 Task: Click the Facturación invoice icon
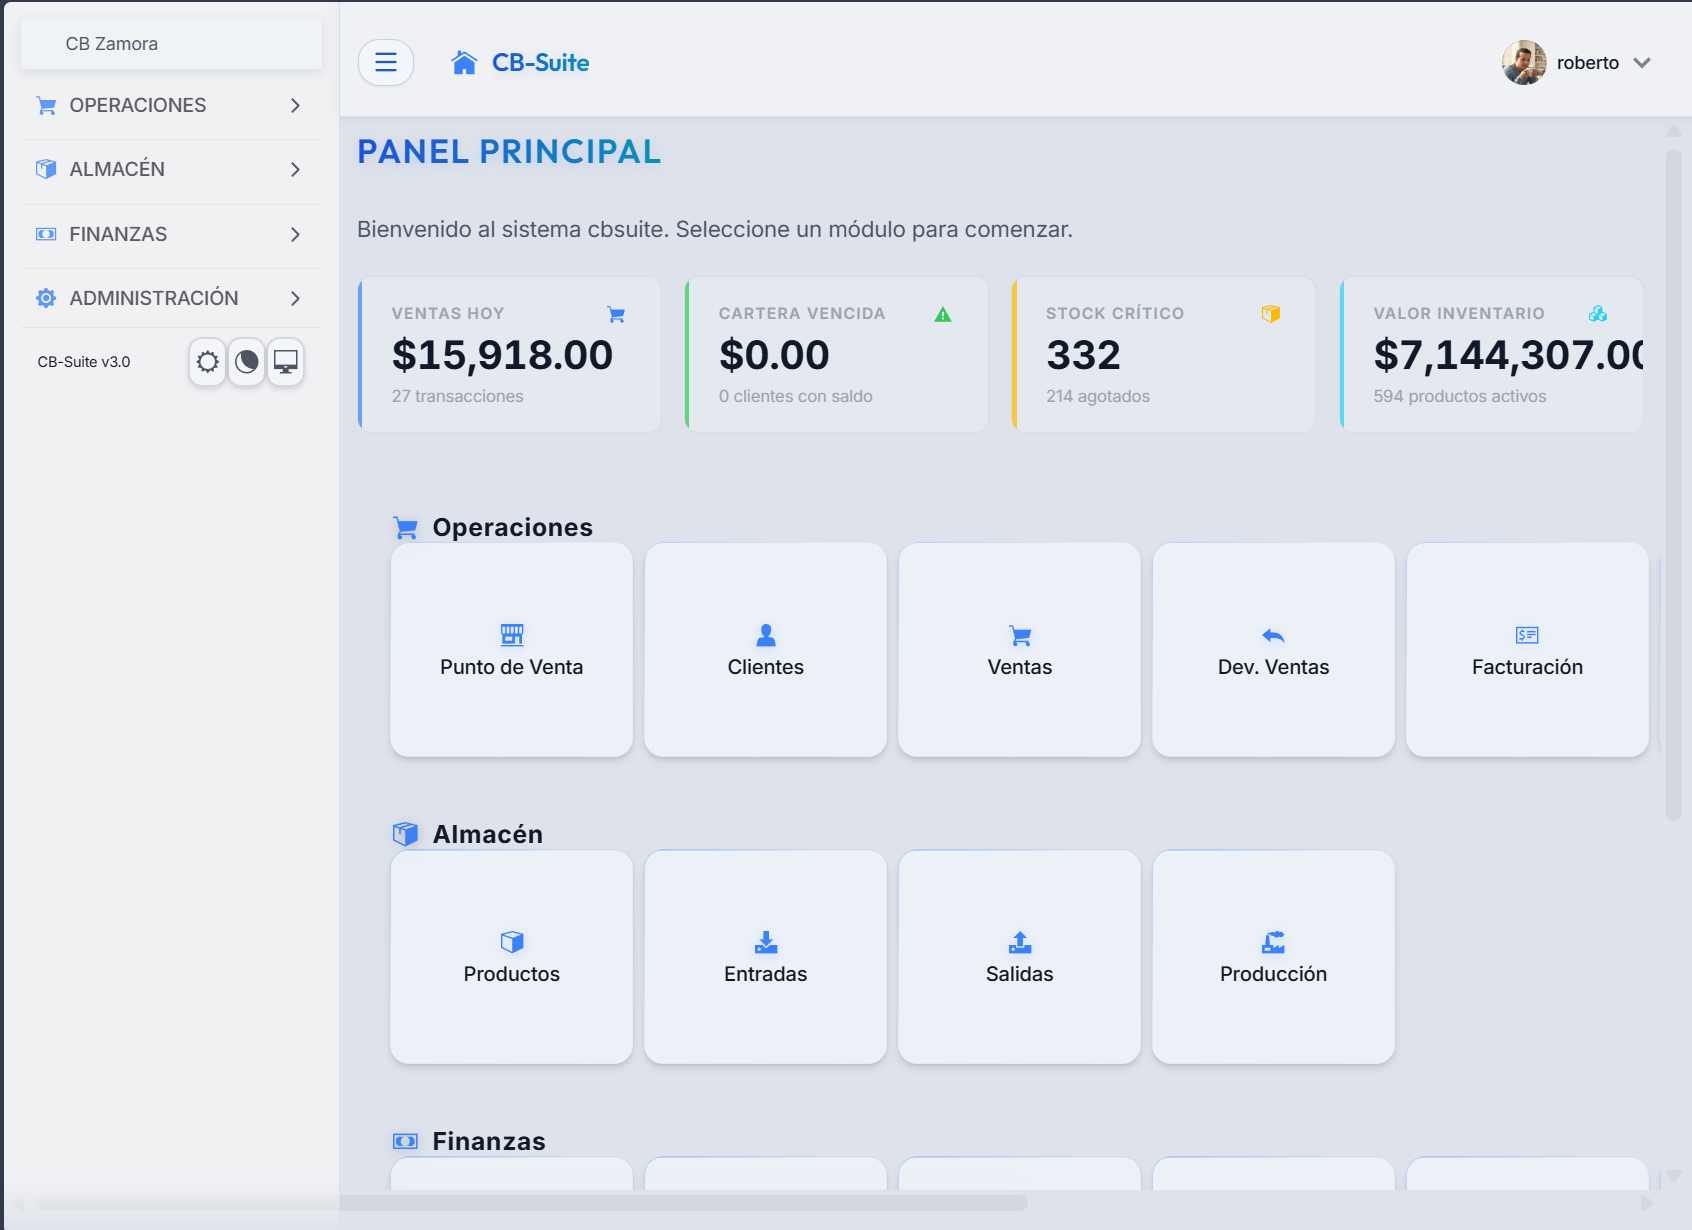(x=1528, y=635)
